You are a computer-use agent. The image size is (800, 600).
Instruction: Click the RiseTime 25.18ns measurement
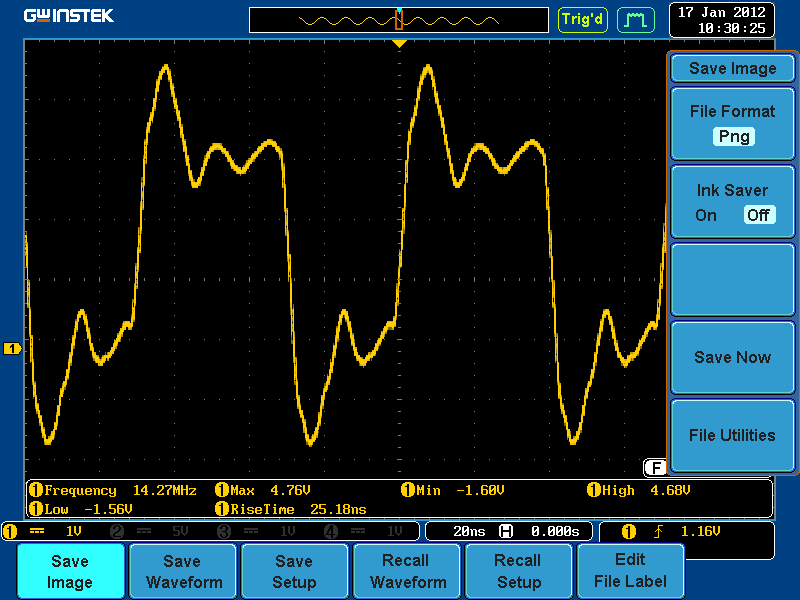coord(290,509)
